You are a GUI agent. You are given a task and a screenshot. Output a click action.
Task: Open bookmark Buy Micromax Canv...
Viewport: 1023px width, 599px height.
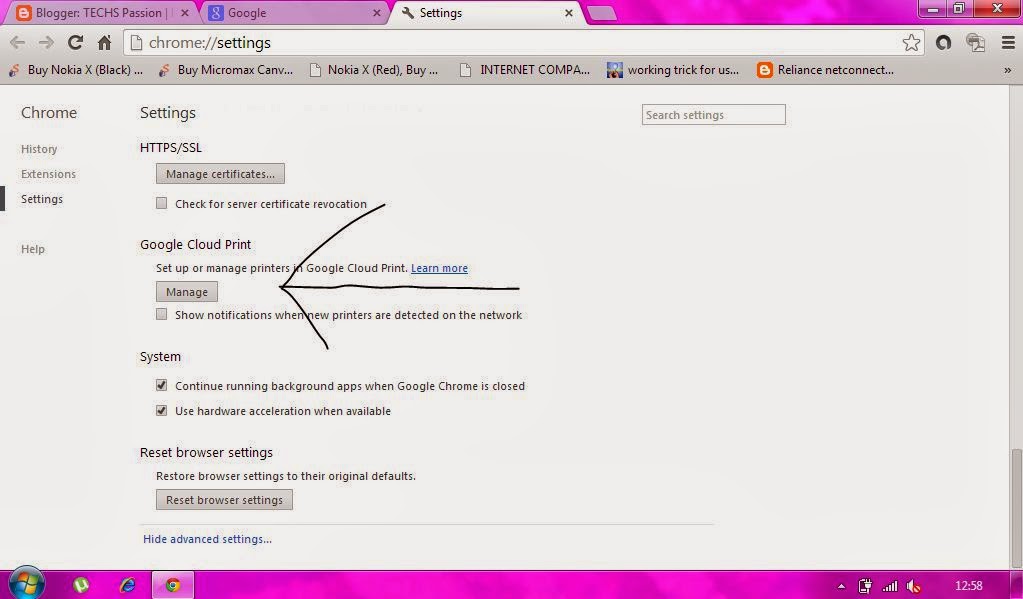click(226, 70)
